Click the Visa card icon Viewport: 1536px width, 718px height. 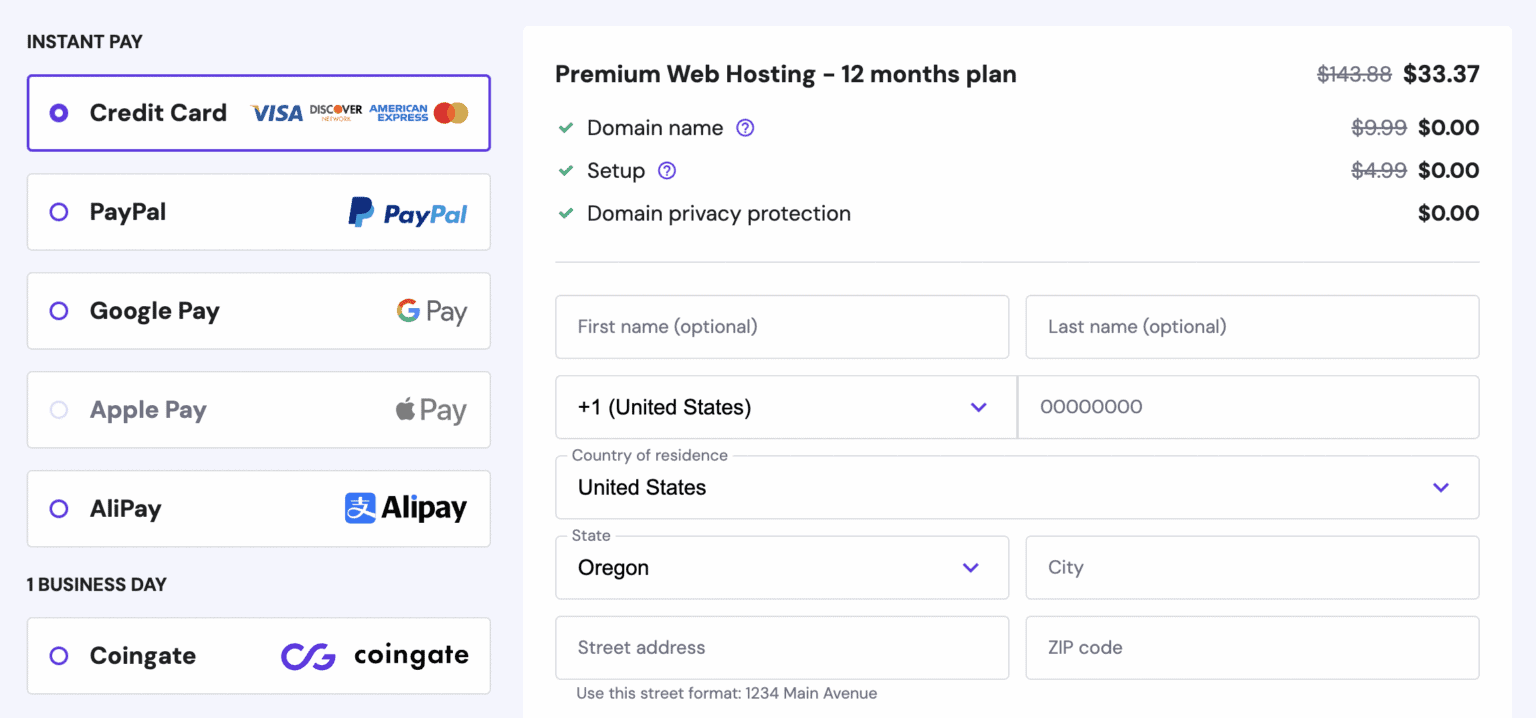click(x=277, y=113)
